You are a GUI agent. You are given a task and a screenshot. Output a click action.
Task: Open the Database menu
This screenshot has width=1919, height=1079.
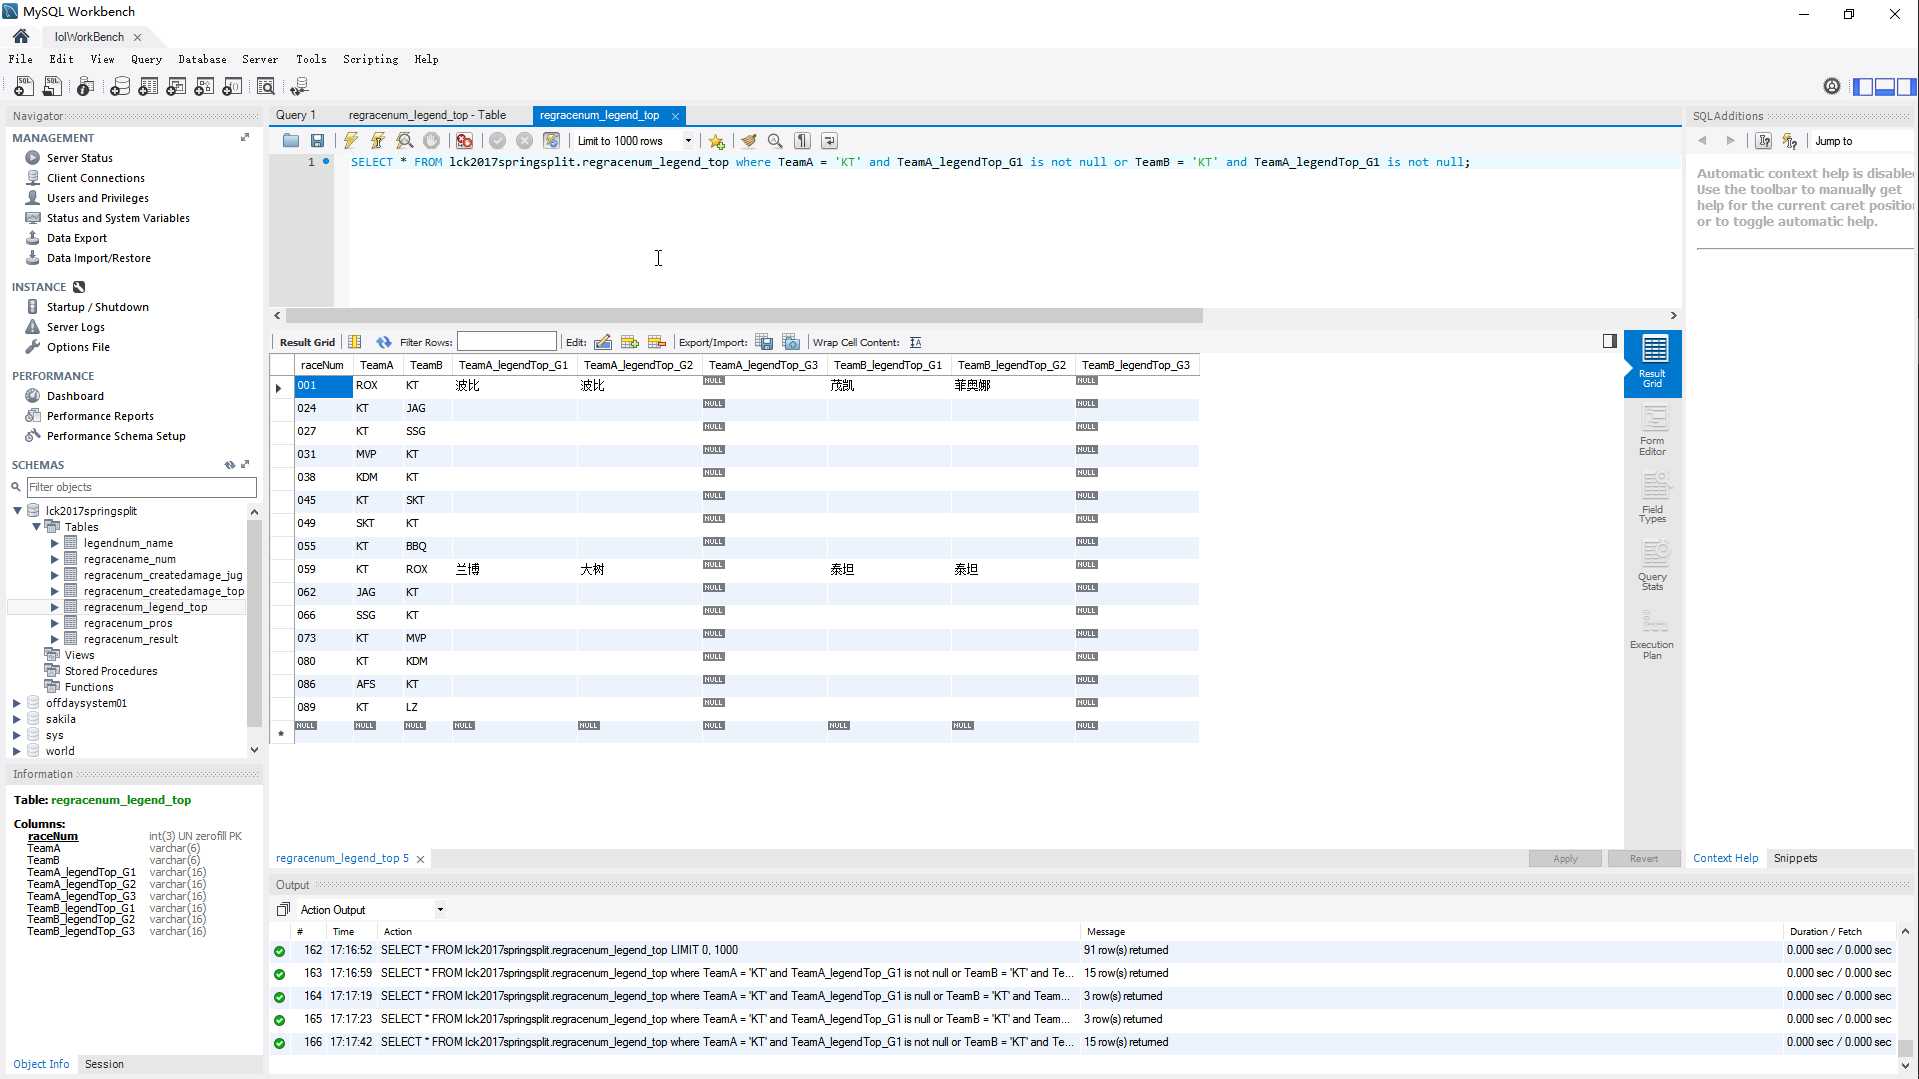[202, 59]
